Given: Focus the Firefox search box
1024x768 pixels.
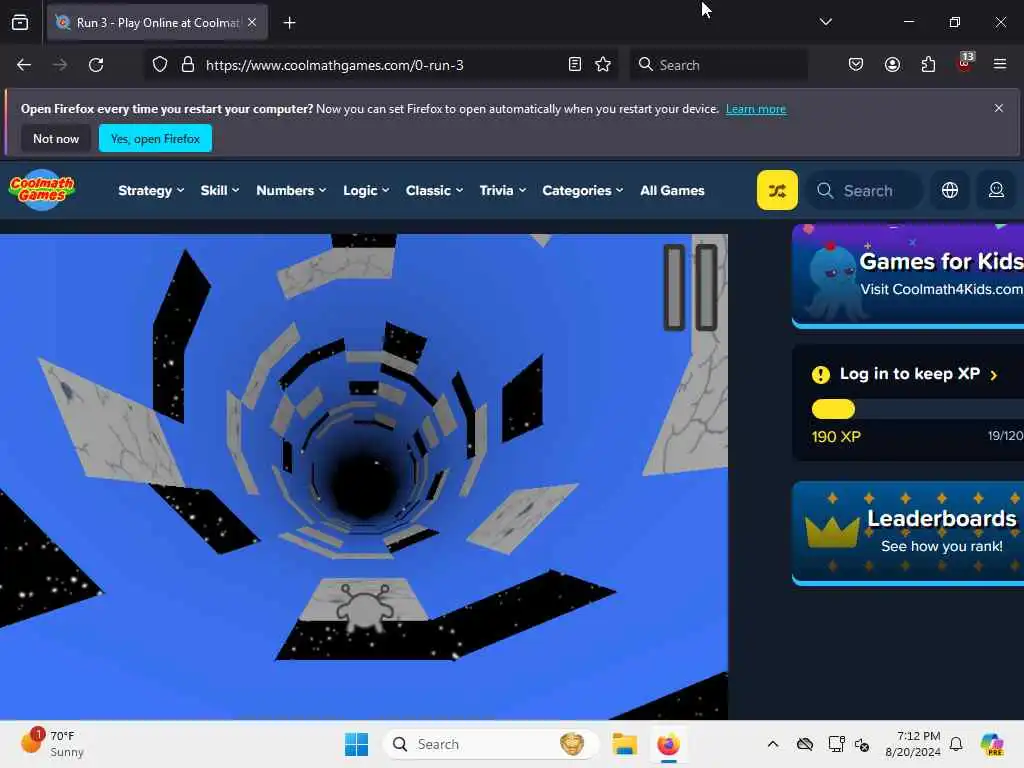Looking at the screenshot, I should (719, 65).
